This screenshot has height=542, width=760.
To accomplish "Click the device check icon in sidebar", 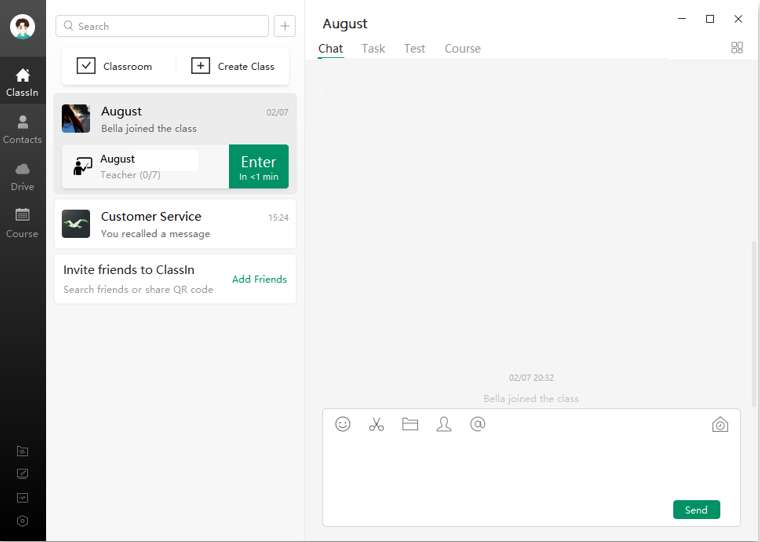I will coord(22,497).
